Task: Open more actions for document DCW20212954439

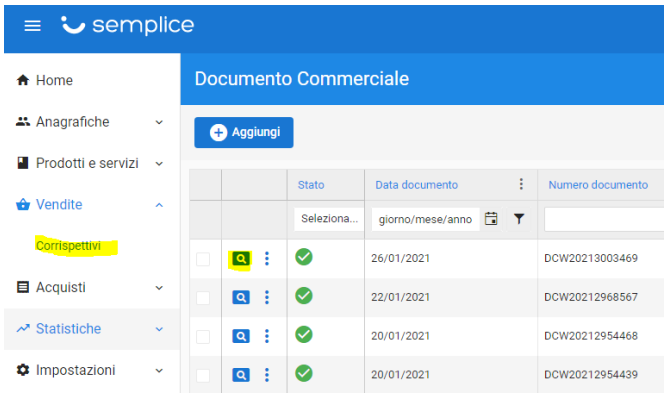Action: tap(267, 375)
